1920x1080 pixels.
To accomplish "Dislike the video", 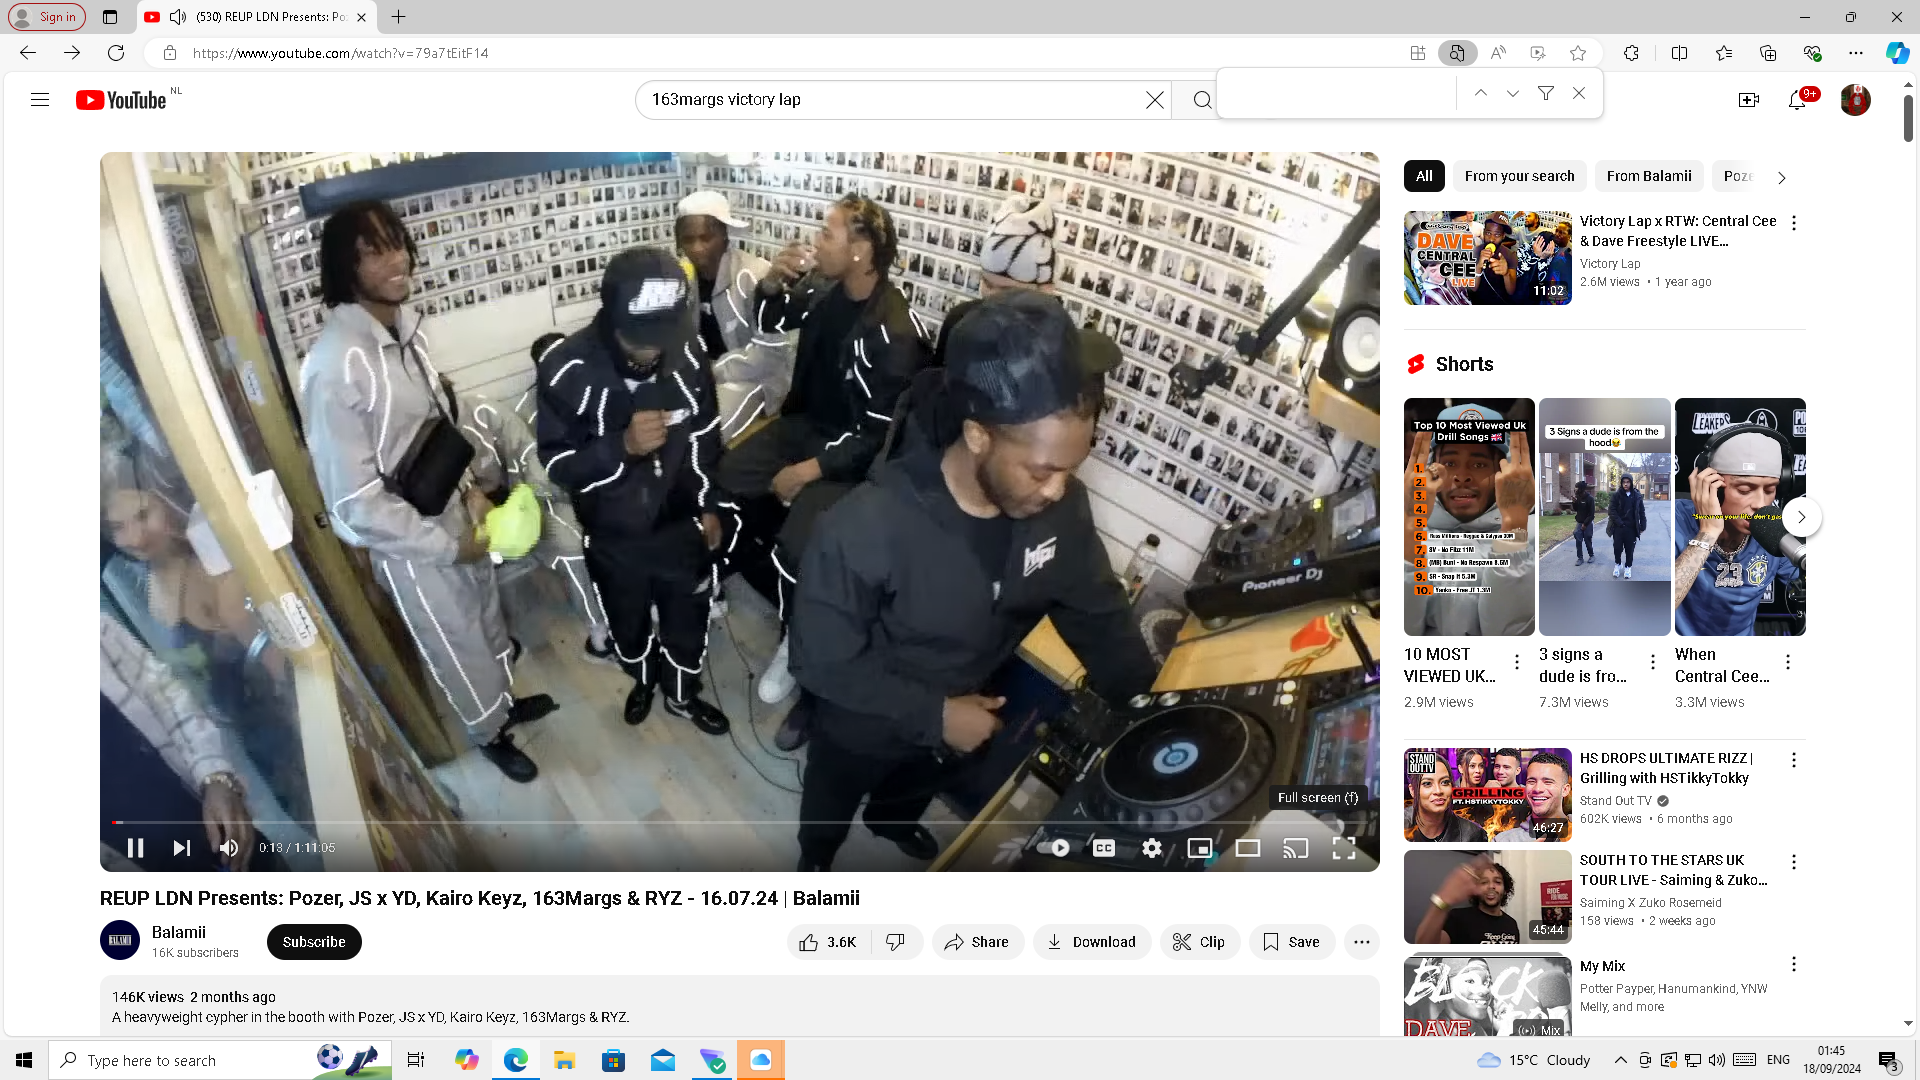I will [896, 942].
